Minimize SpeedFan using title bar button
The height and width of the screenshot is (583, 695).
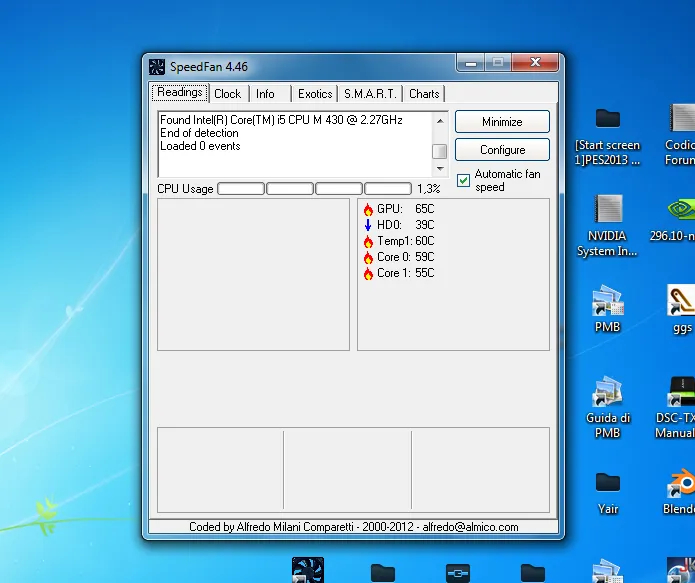point(471,63)
